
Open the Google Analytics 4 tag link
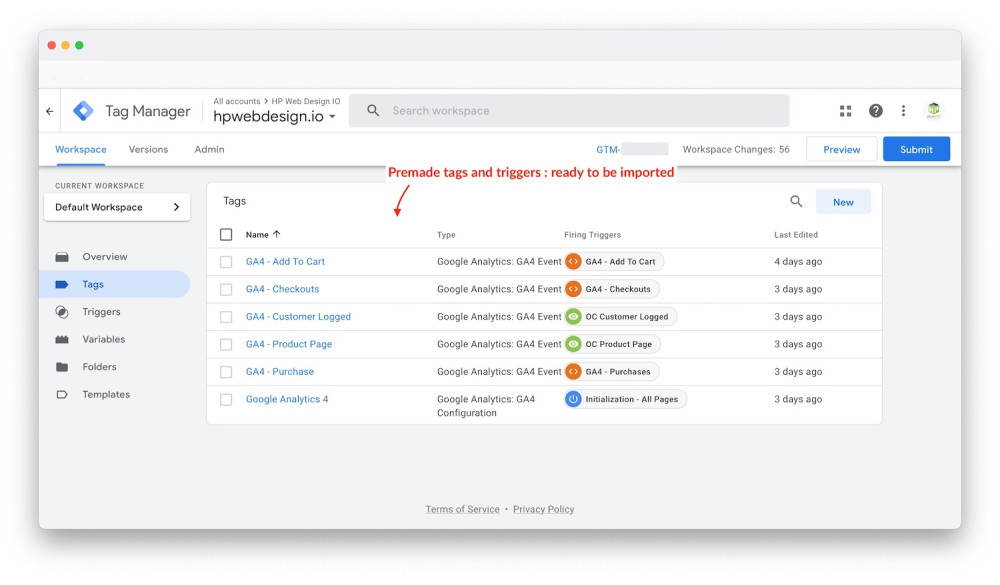point(287,399)
